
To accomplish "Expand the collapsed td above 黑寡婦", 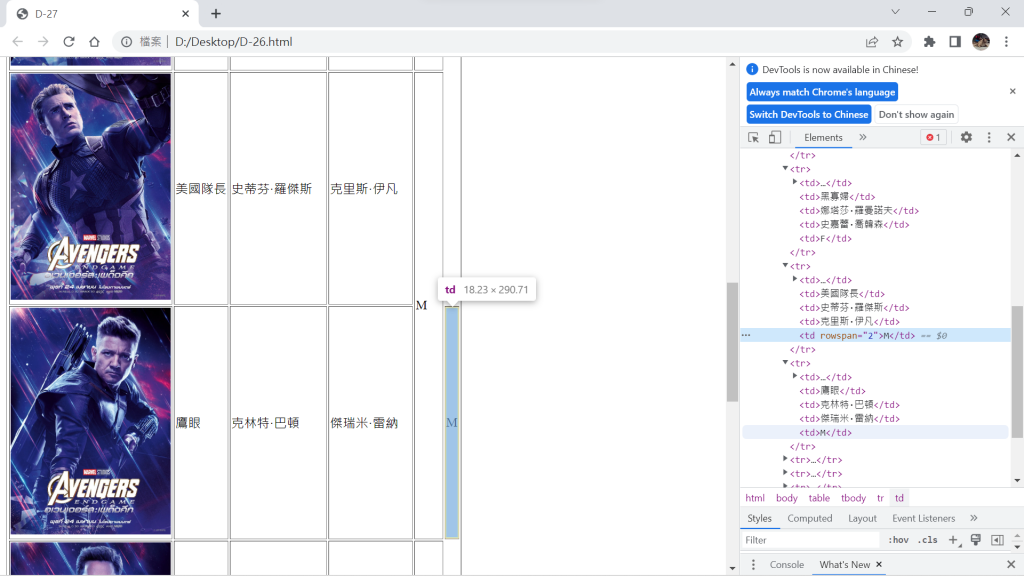I will 795,182.
